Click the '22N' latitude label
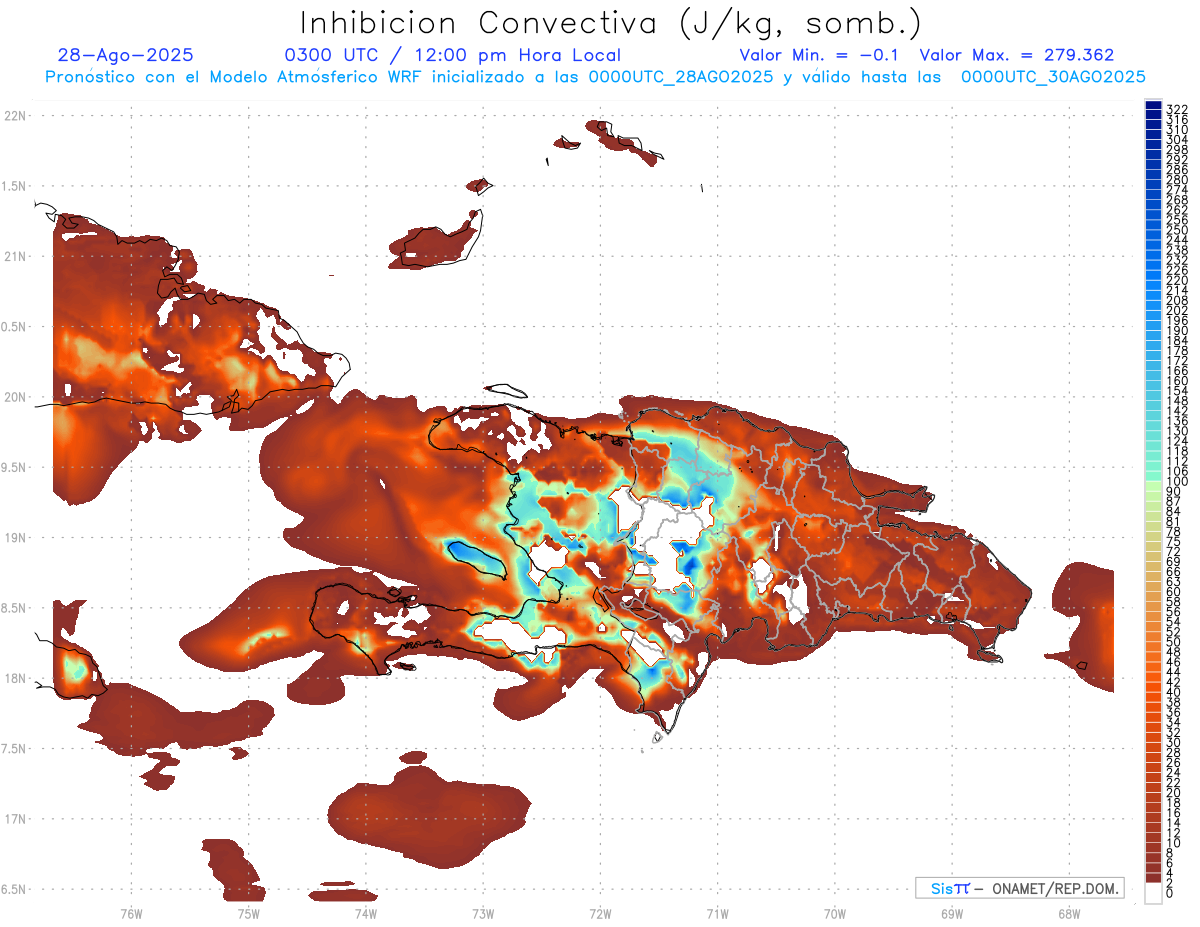 (15, 115)
